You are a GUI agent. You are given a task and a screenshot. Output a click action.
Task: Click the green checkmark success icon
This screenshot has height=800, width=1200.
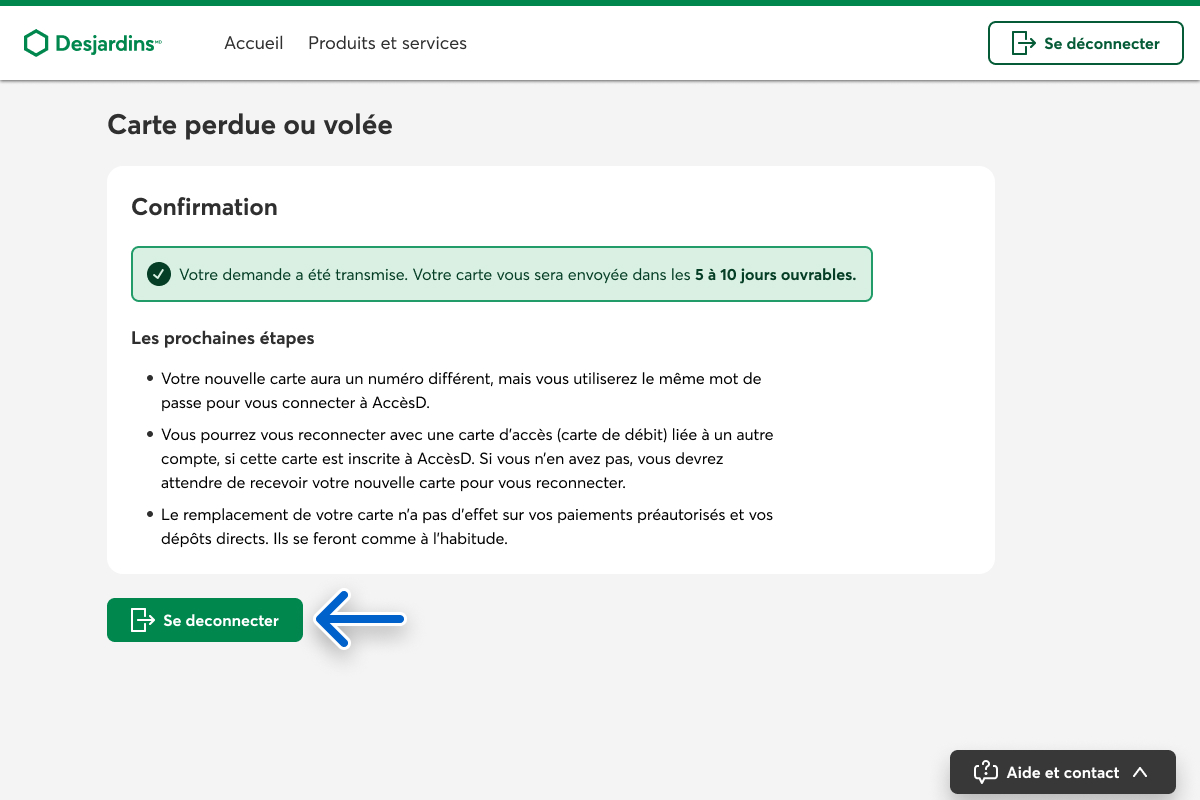tap(158, 274)
